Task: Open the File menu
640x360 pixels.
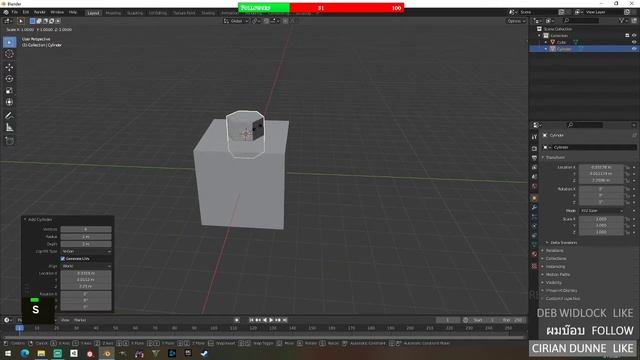Action: (15, 12)
